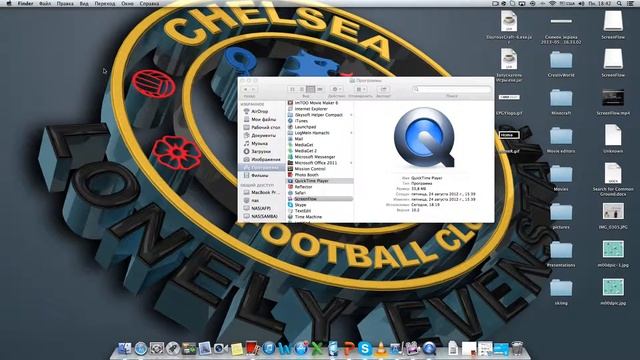Open Документы in the sidebar
The width and height of the screenshot is (640, 360).
pyautogui.click(x=262, y=136)
